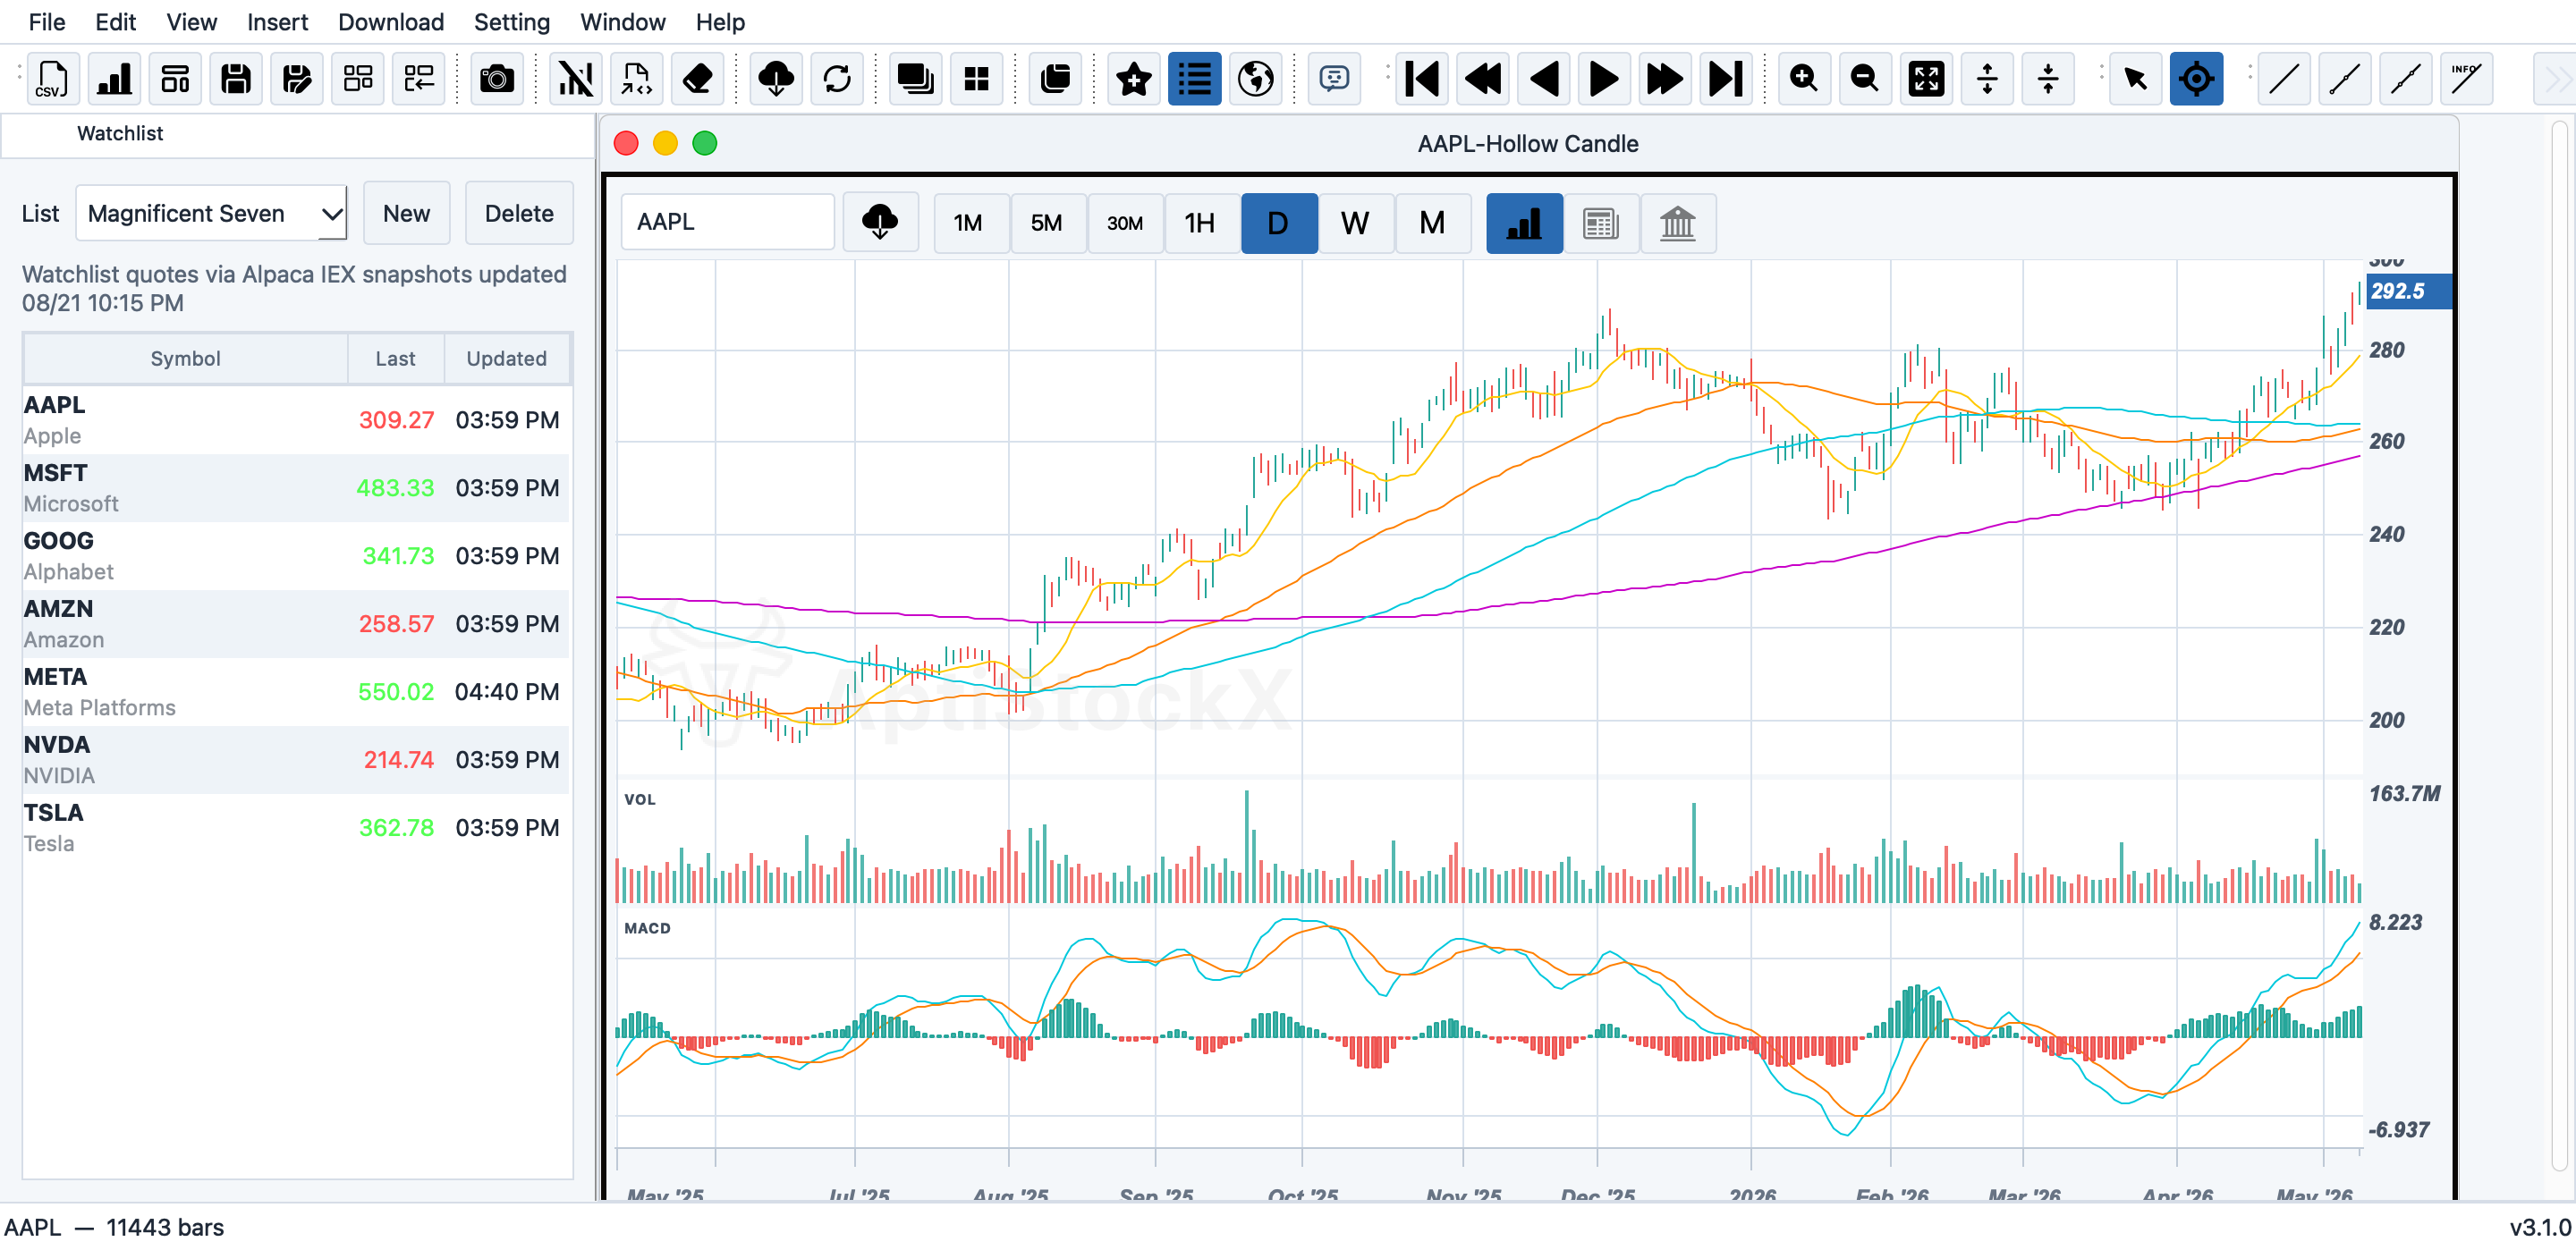The height and width of the screenshot is (1250, 2576).
Task: Click the AAPL symbol input field
Action: 728,222
